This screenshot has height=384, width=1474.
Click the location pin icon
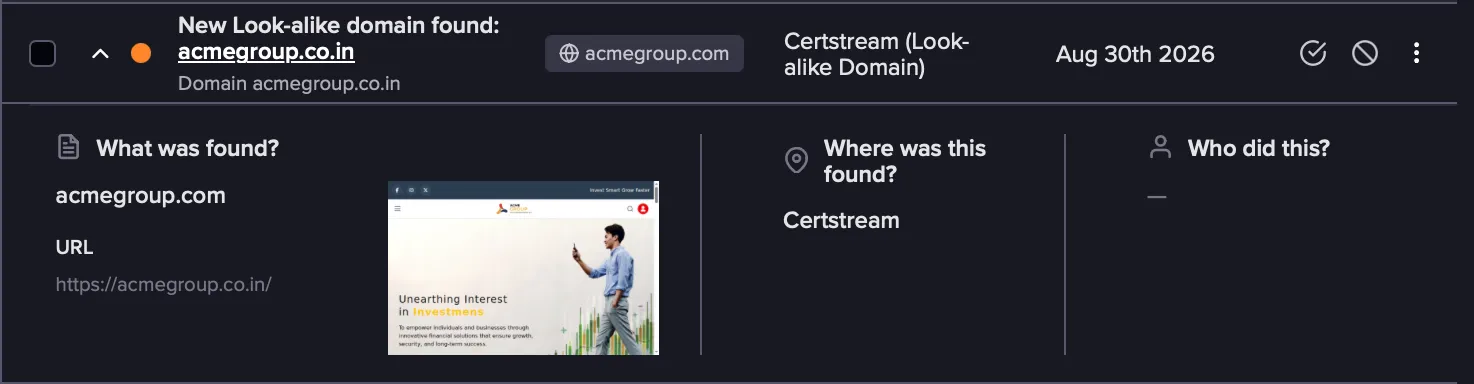(x=796, y=160)
